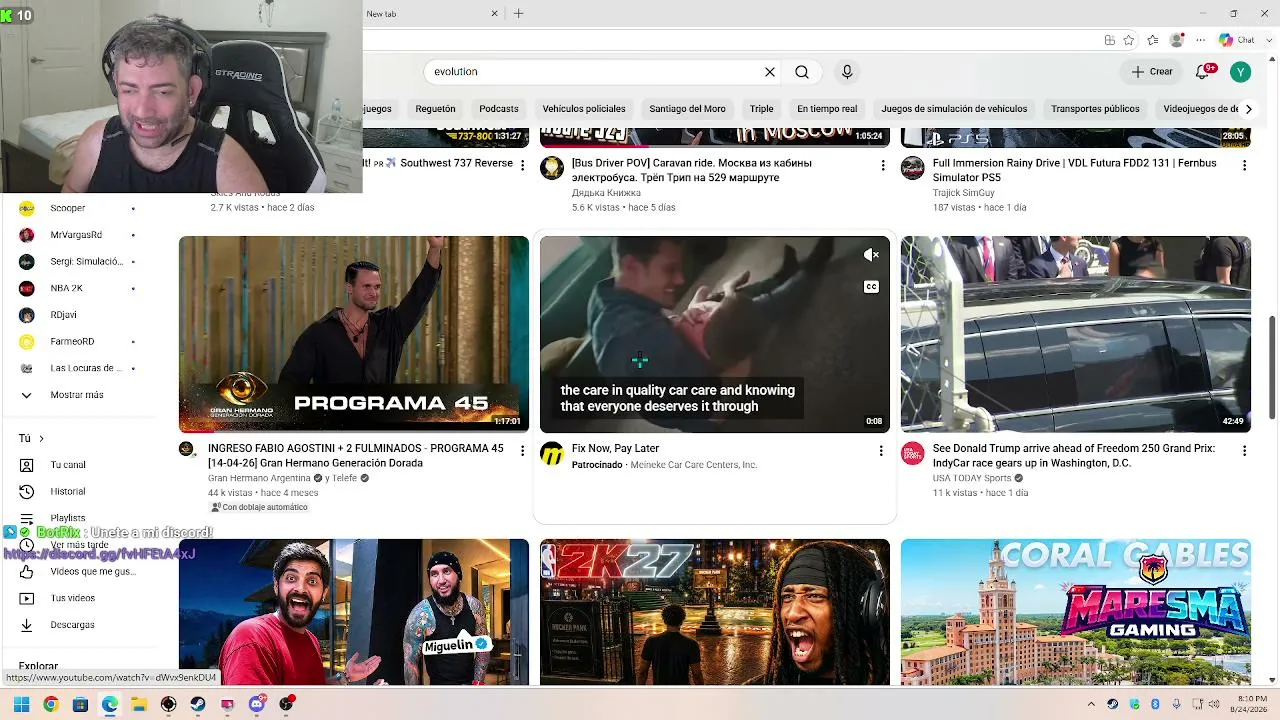Viewport: 1280px width, 720px height.
Task: Select the Vehículos policiales chip
Action: pyautogui.click(x=584, y=109)
